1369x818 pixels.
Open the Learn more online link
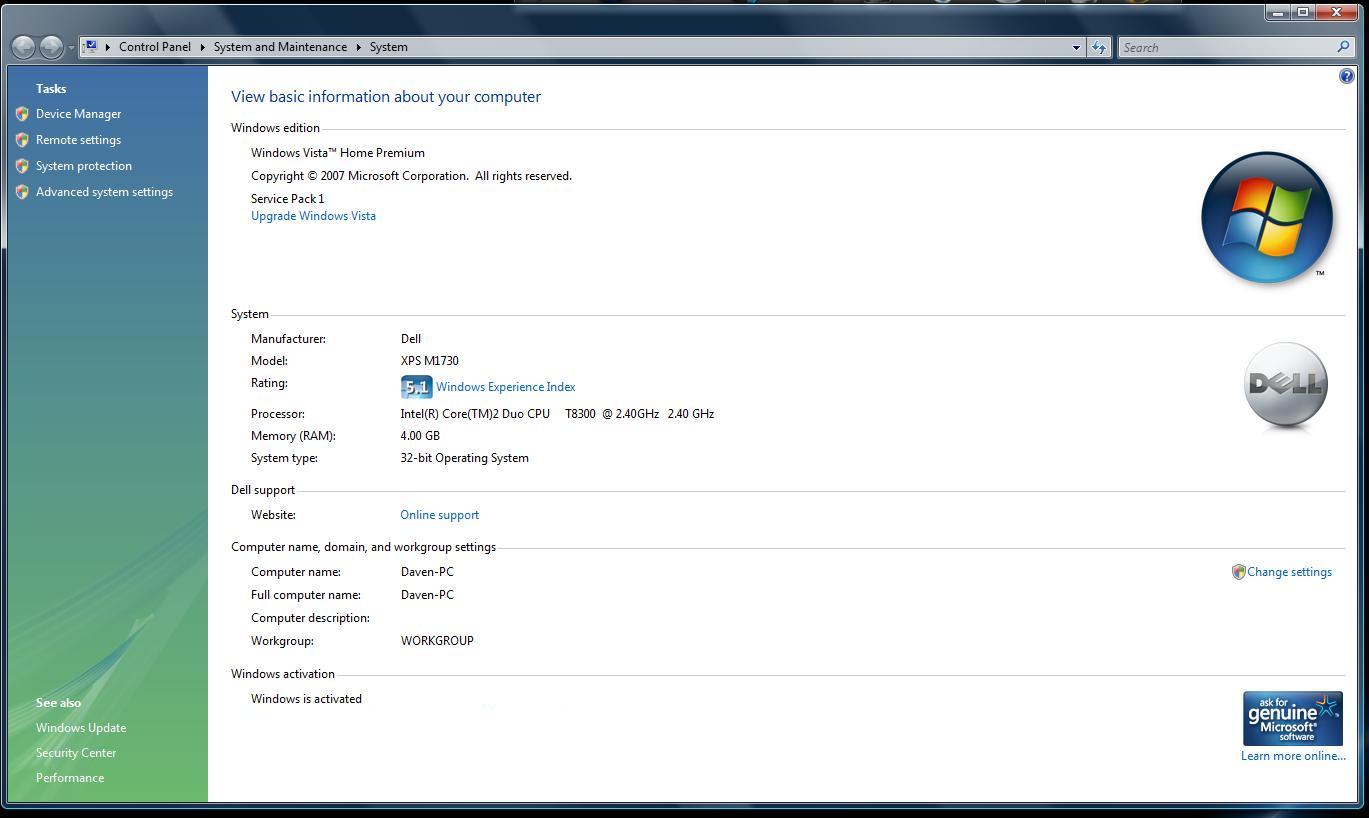click(x=1293, y=756)
